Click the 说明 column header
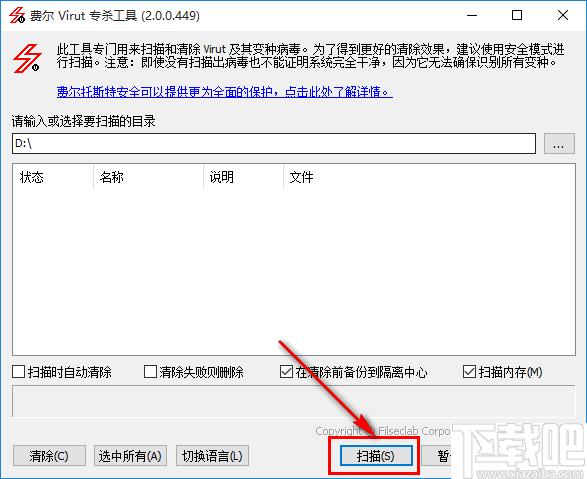 (x=243, y=177)
